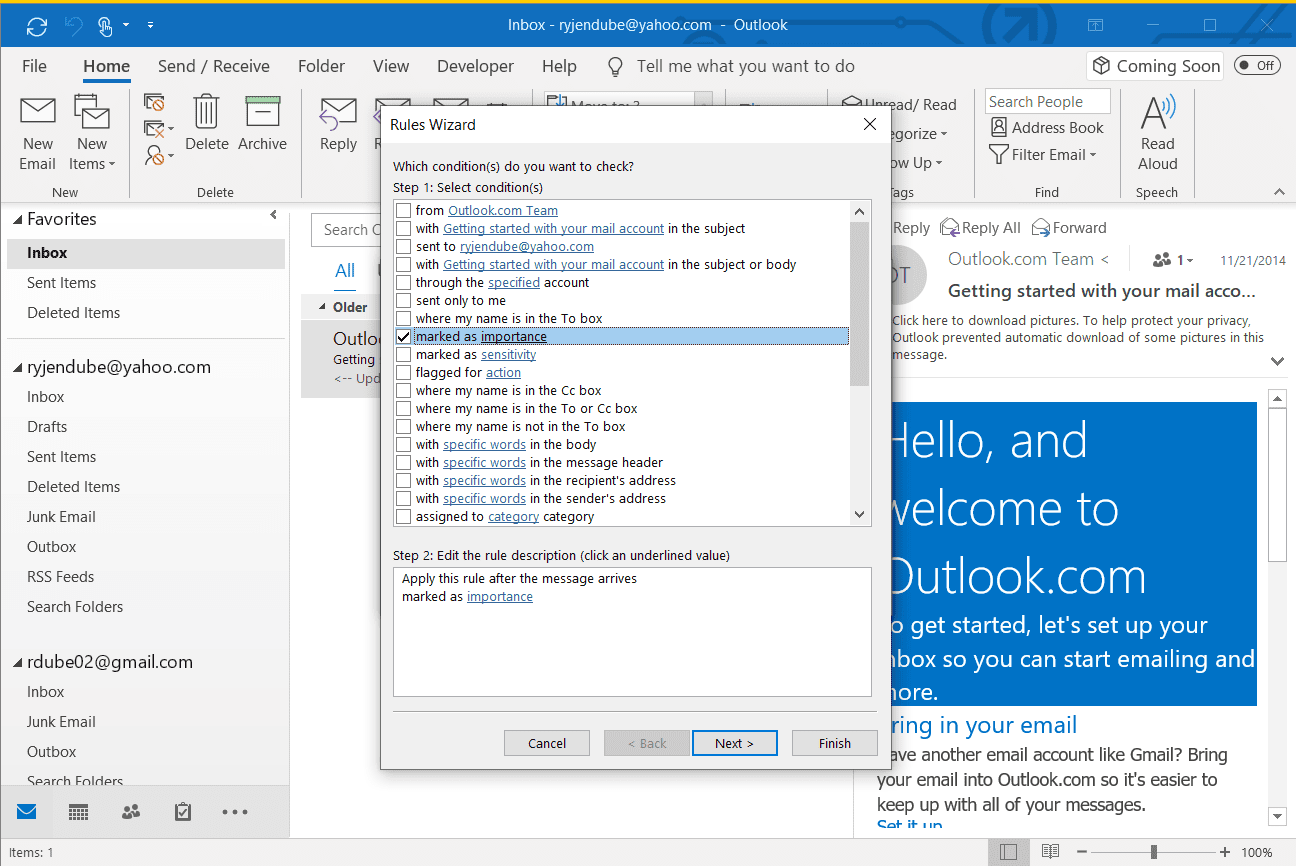The image size is (1296, 866).
Task: Click the Coming Soon button
Action: 1156,66
